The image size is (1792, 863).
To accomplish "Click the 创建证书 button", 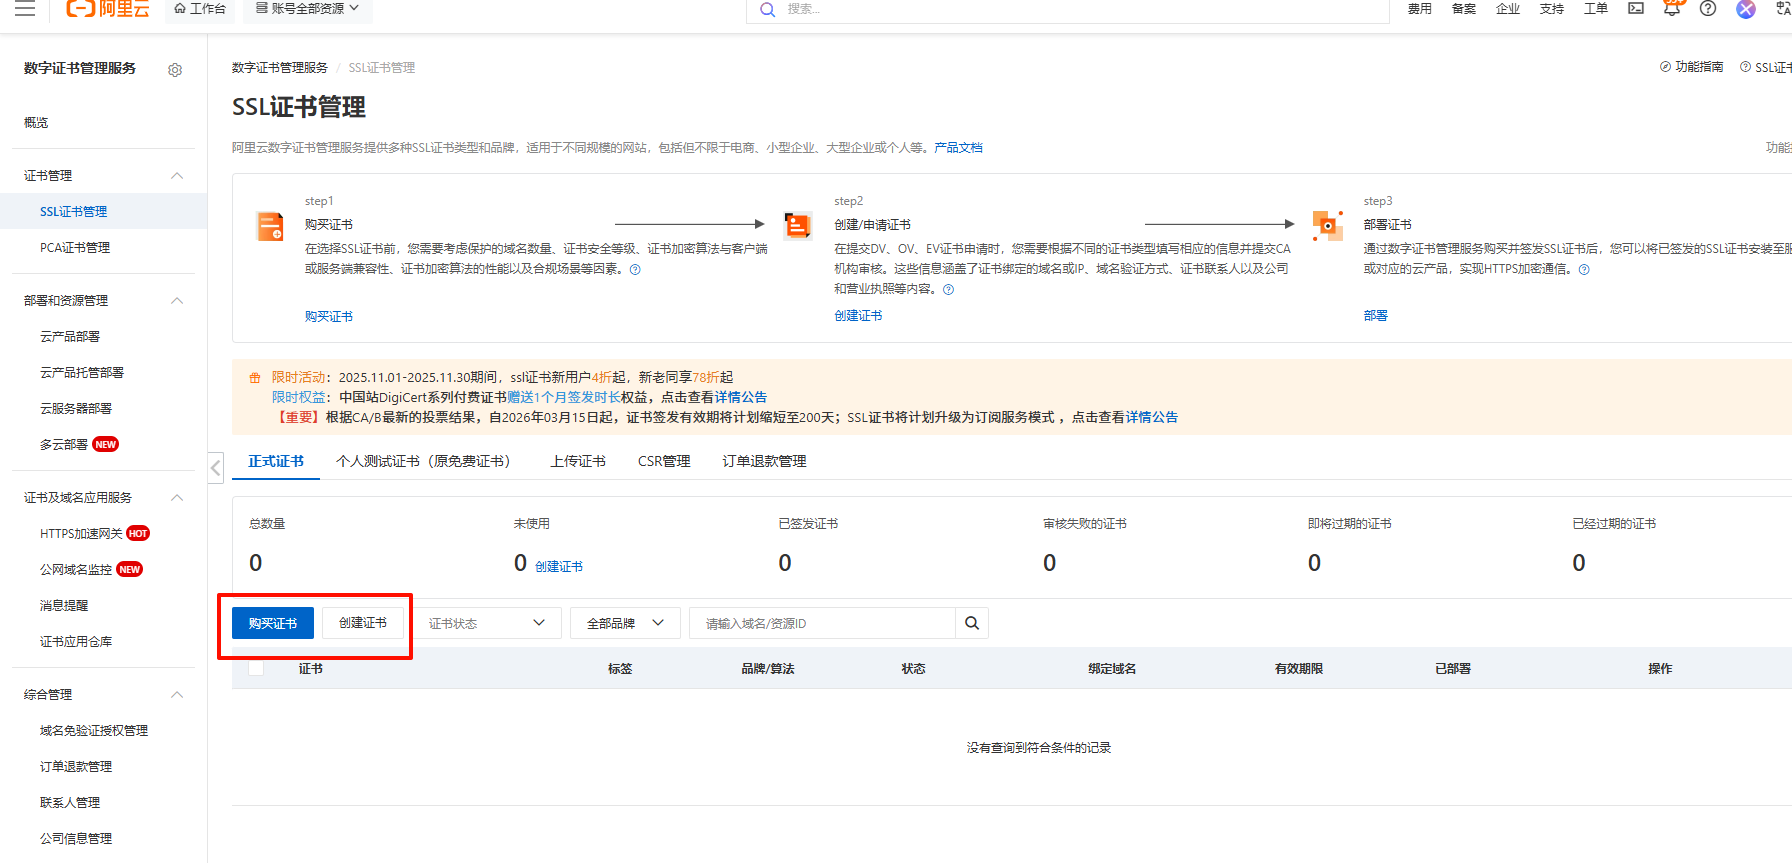I will point(363,623).
